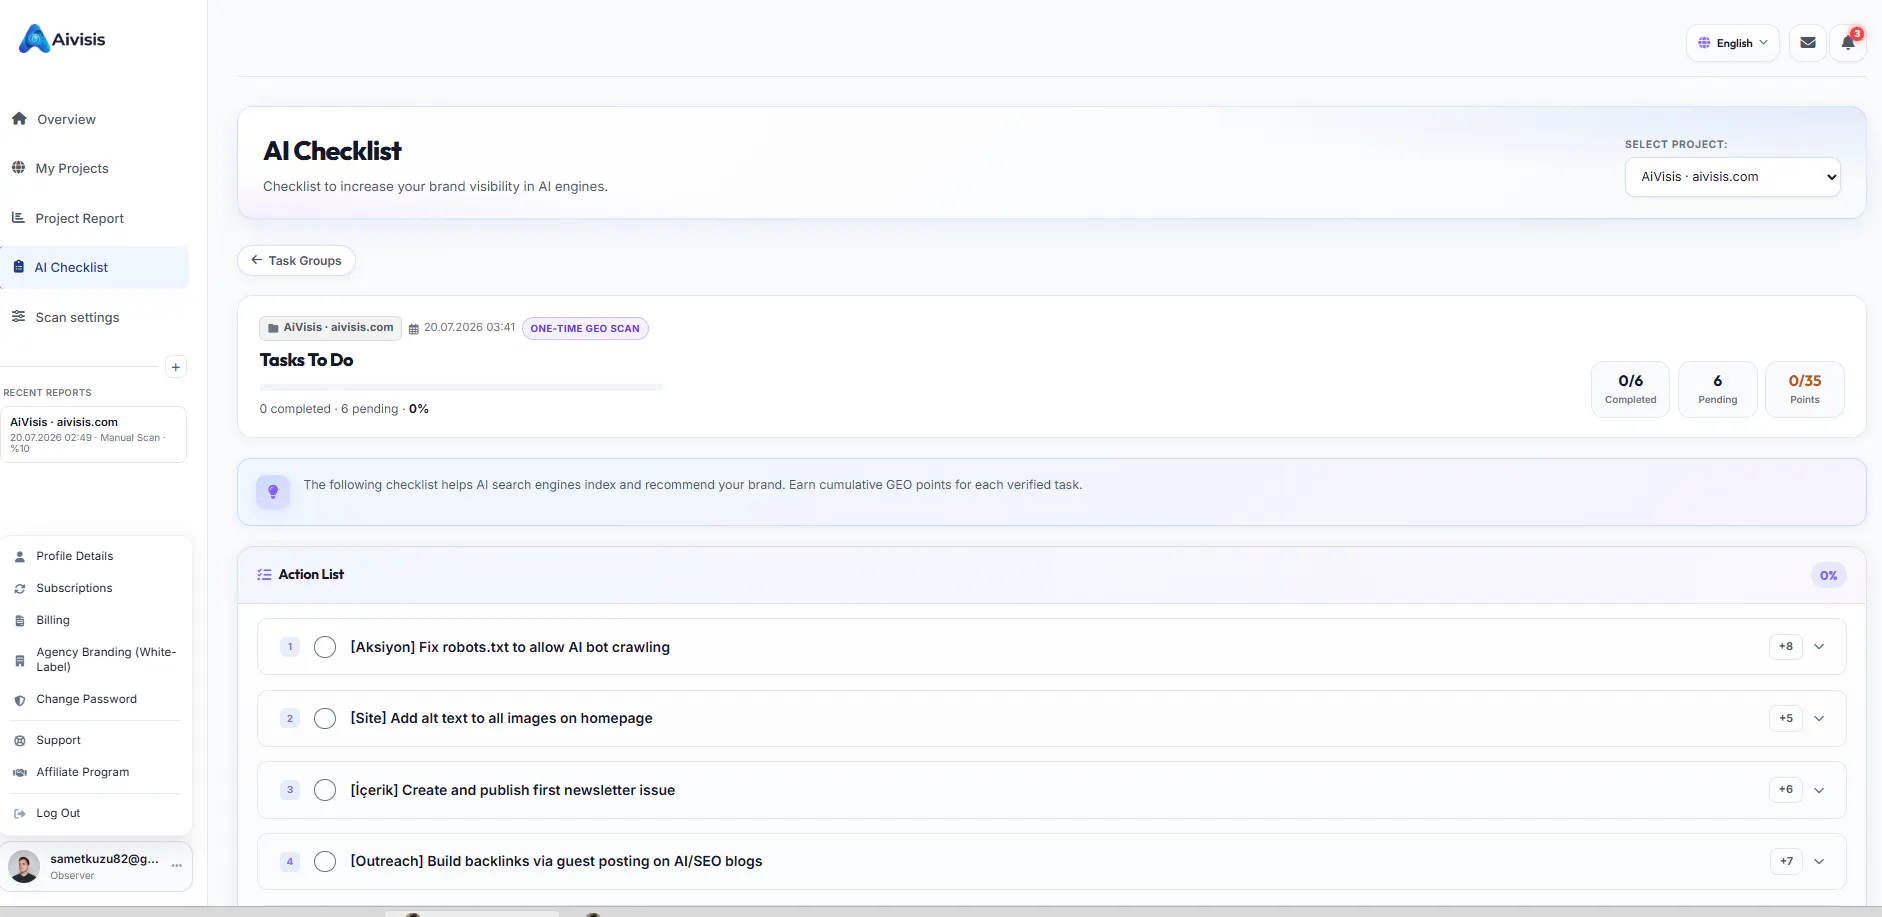1882x917 pixels.
Task: Click the Aivisis logo
Action: pos(62,39)
